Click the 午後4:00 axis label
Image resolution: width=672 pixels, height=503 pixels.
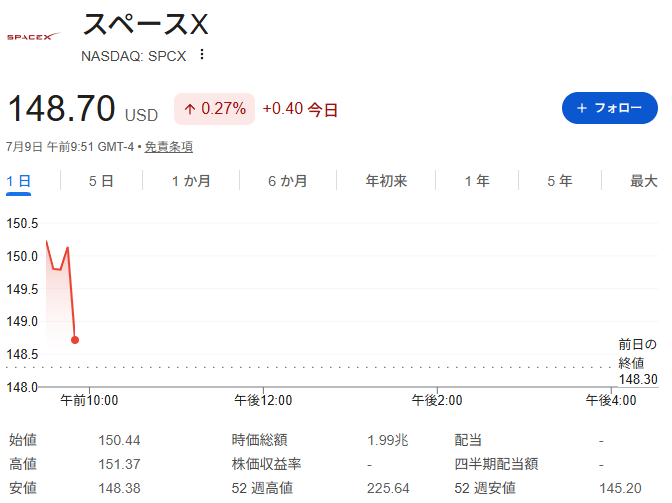tap(611, 401)
